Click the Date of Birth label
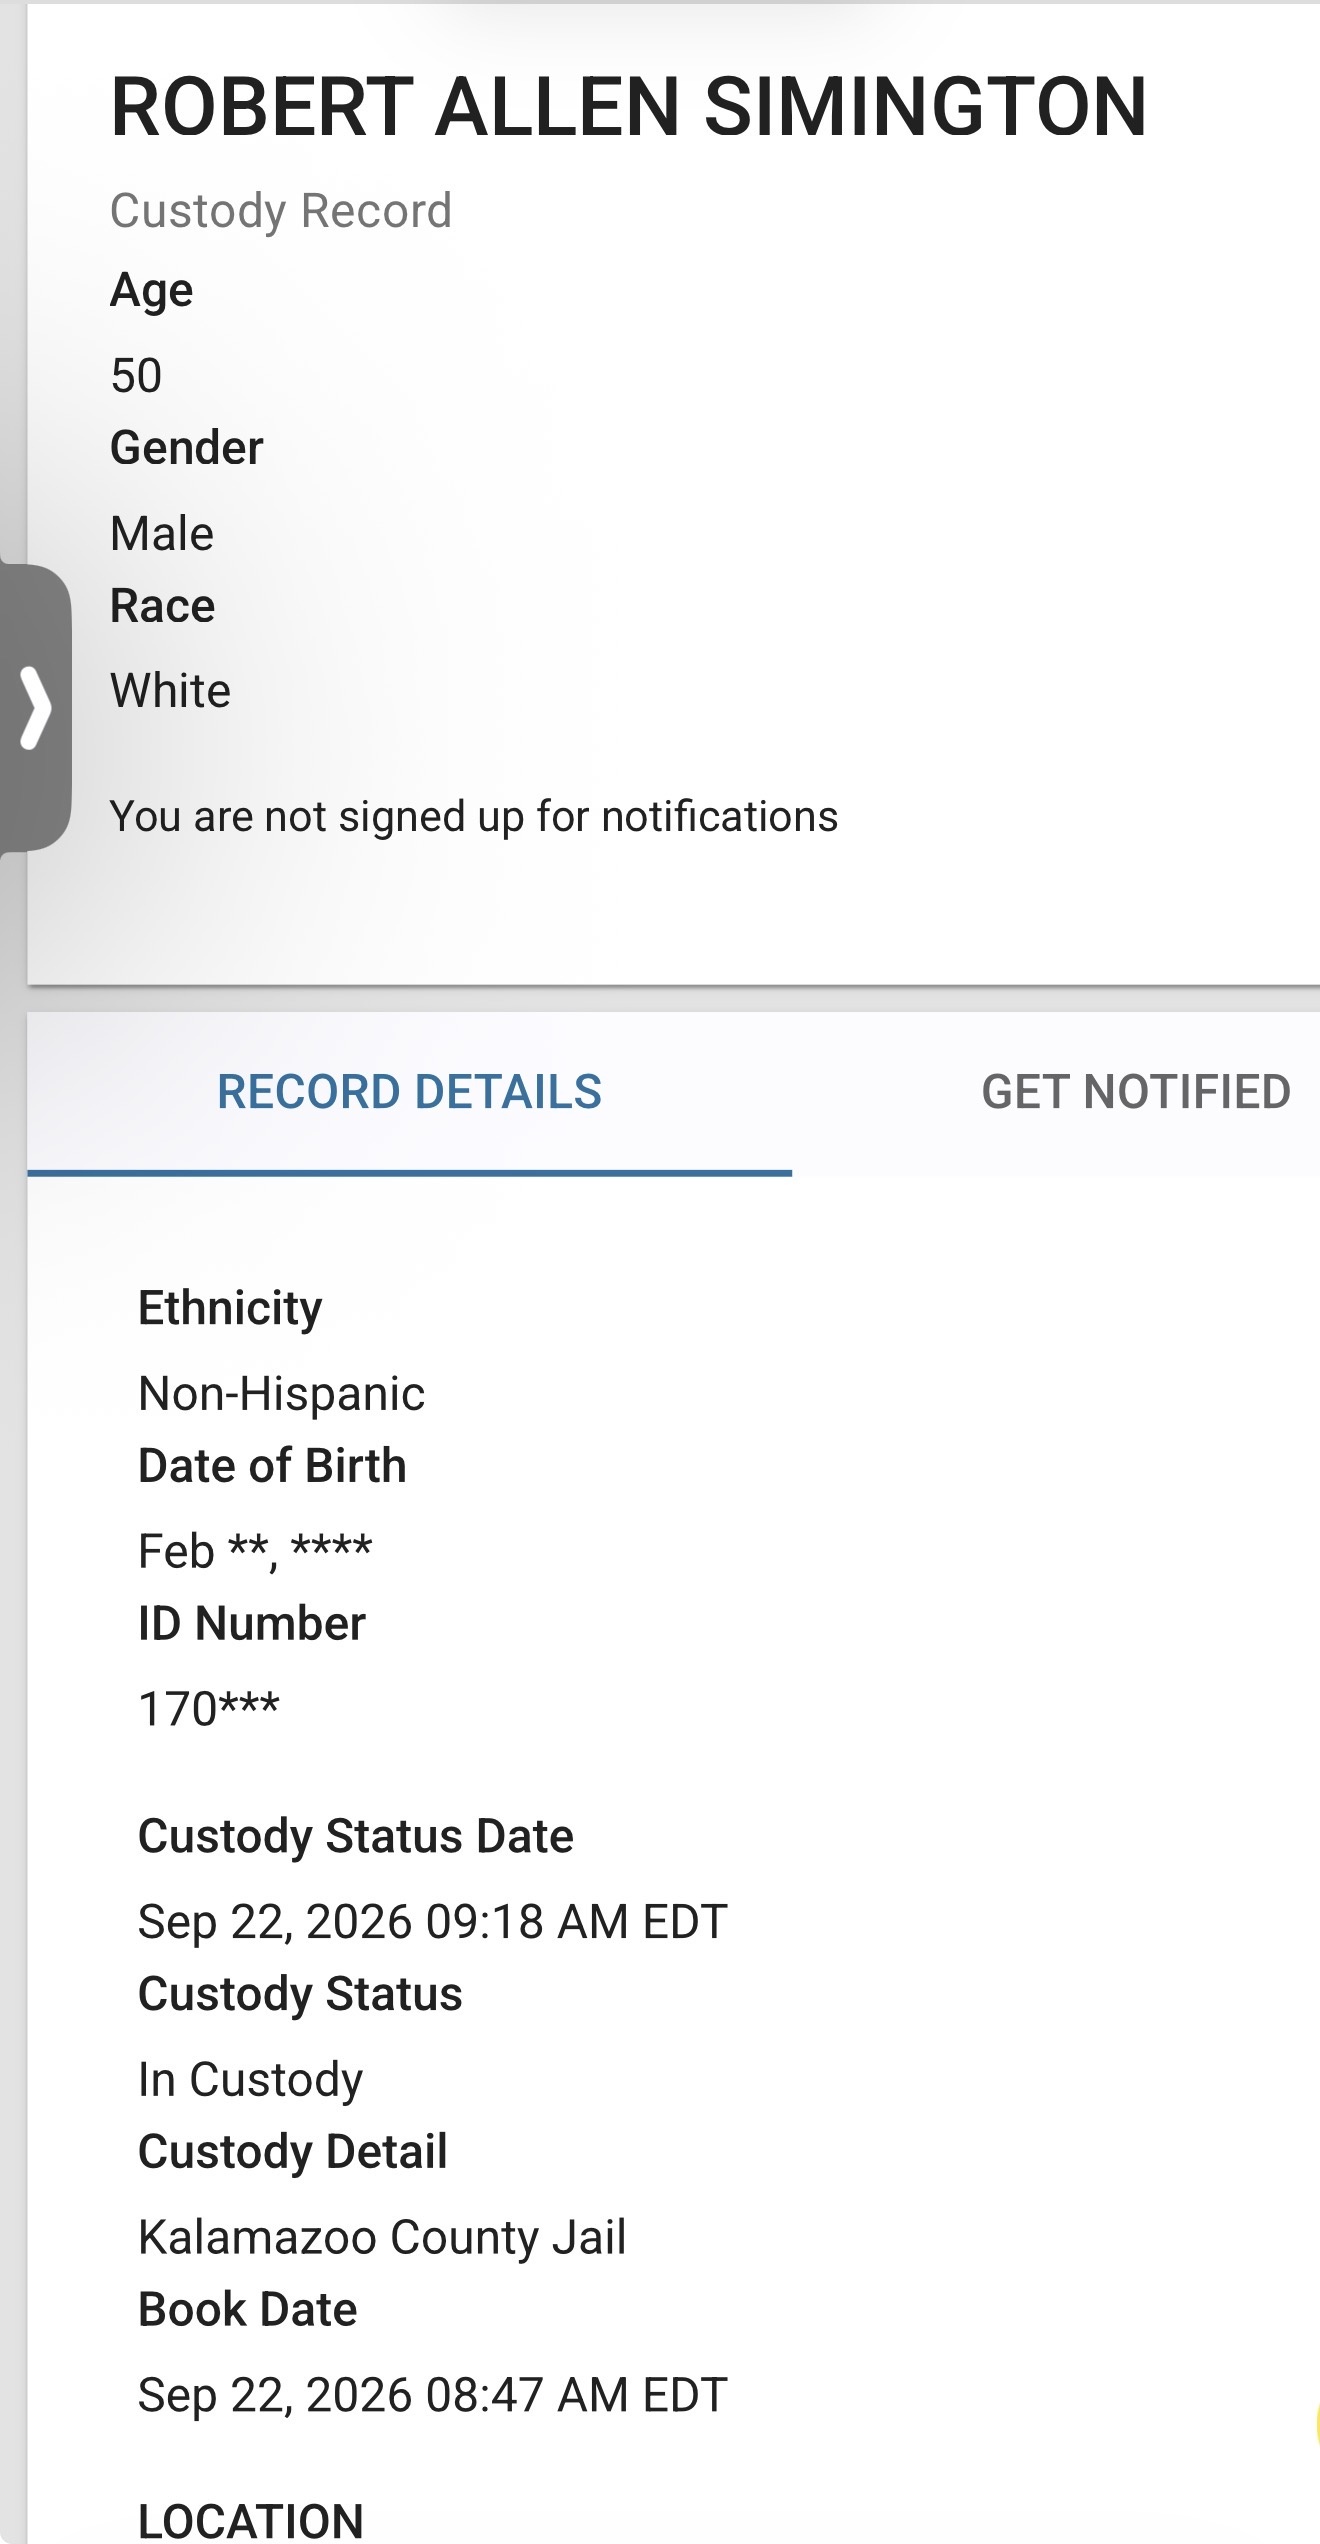The image size is (1320, 2544). tap(273, 1466)
